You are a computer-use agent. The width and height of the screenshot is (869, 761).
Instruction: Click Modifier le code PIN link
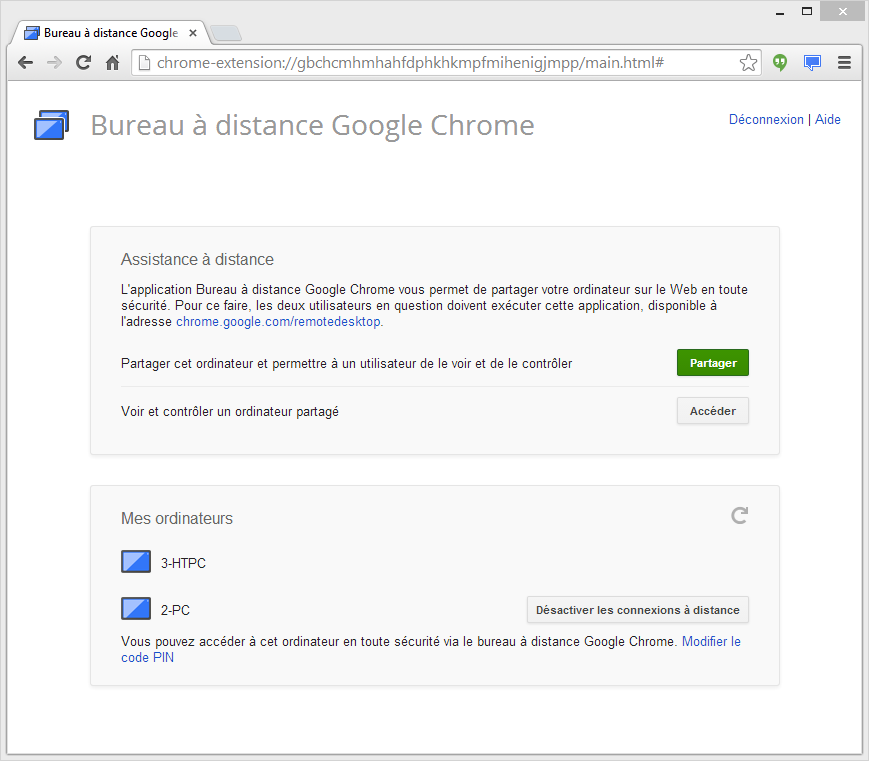[x=711, y=642]
